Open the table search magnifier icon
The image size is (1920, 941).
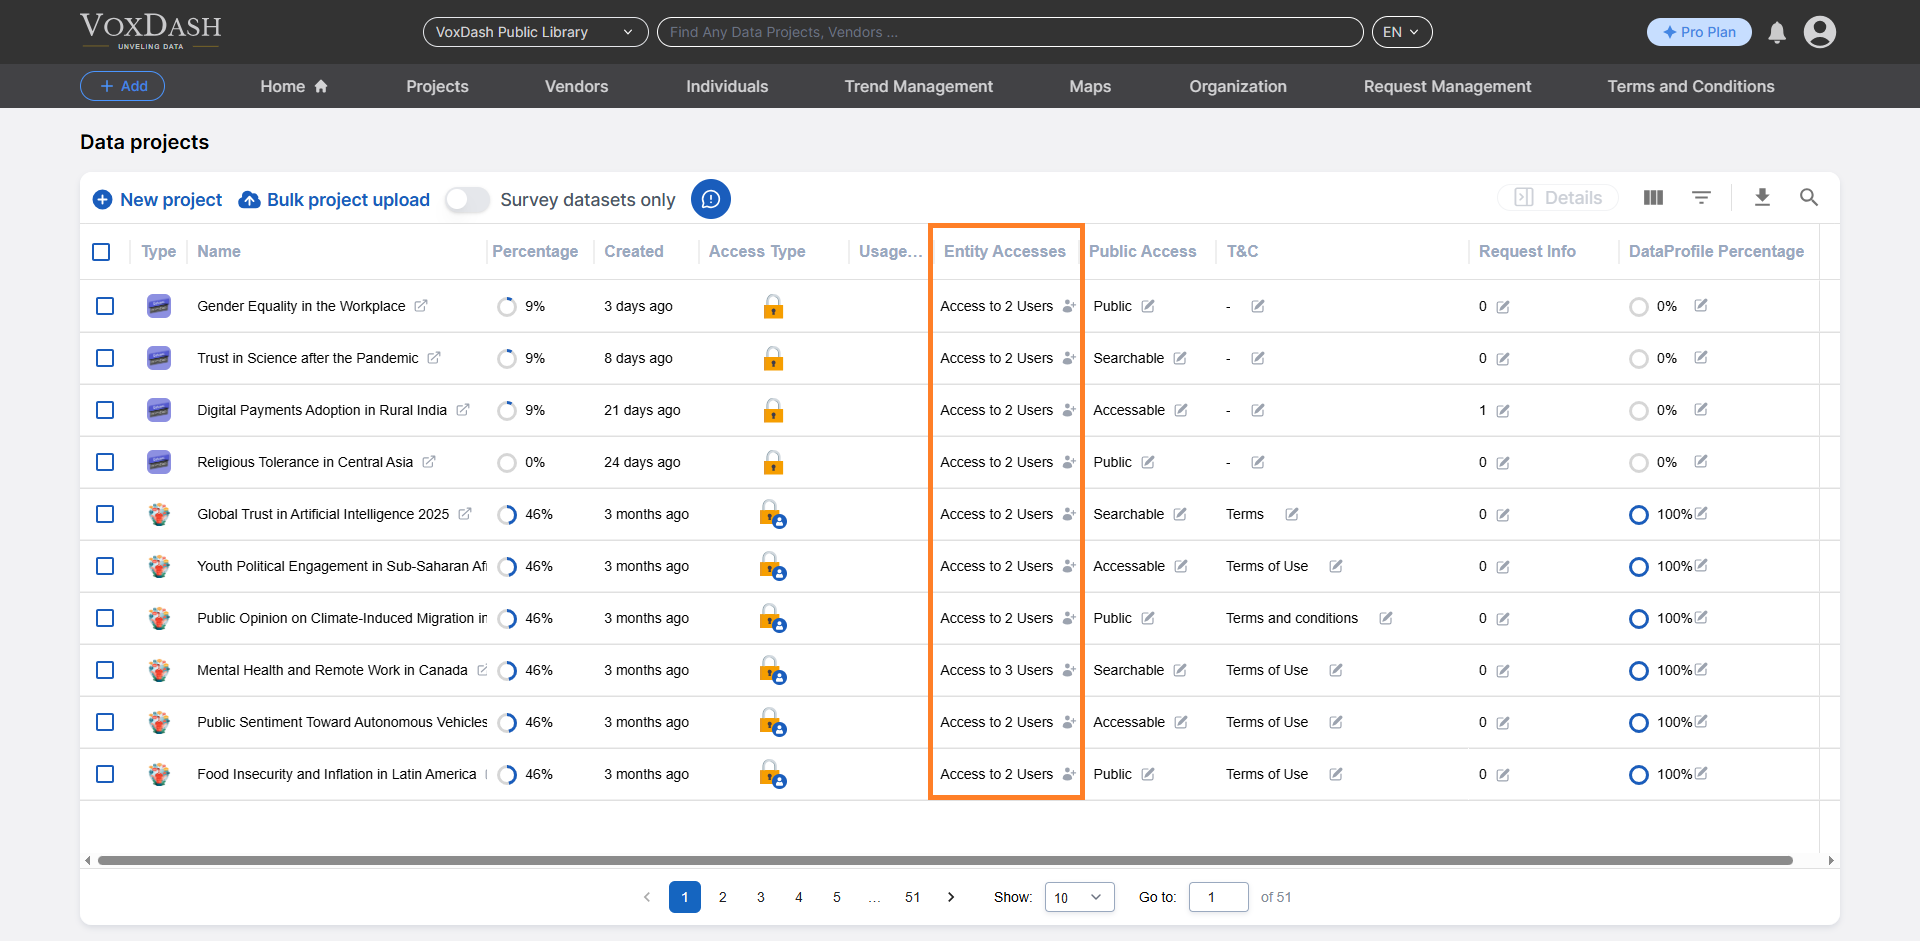tap(1808, 198)
